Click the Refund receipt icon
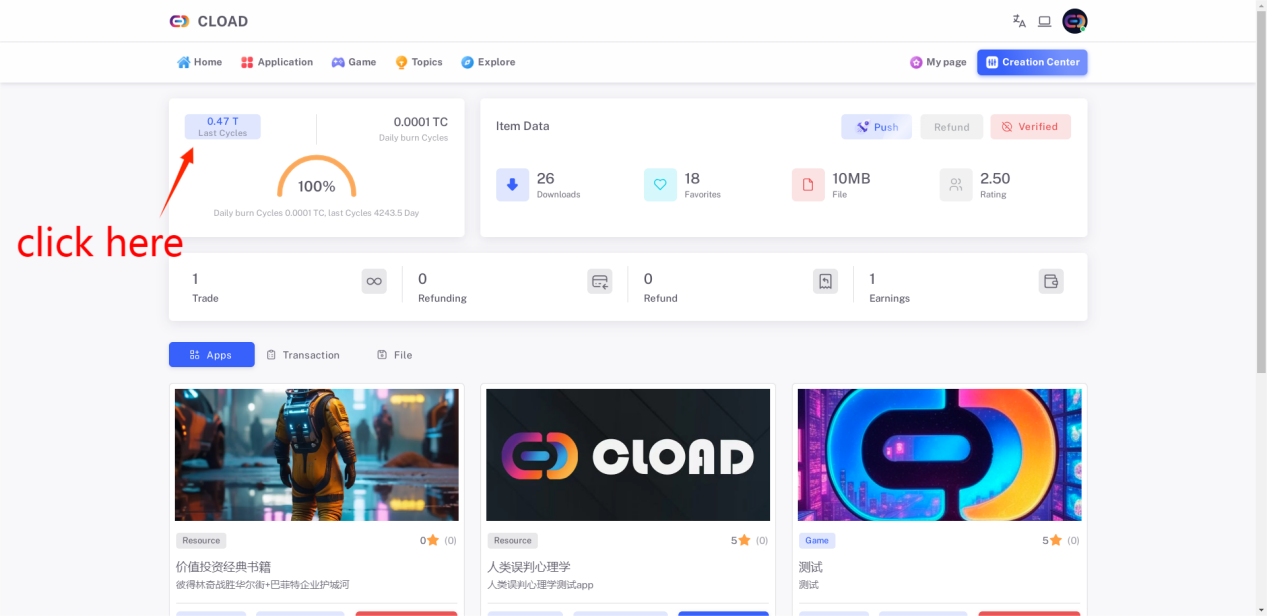This screenshot has width=1267, height=616. pos(826,282)
